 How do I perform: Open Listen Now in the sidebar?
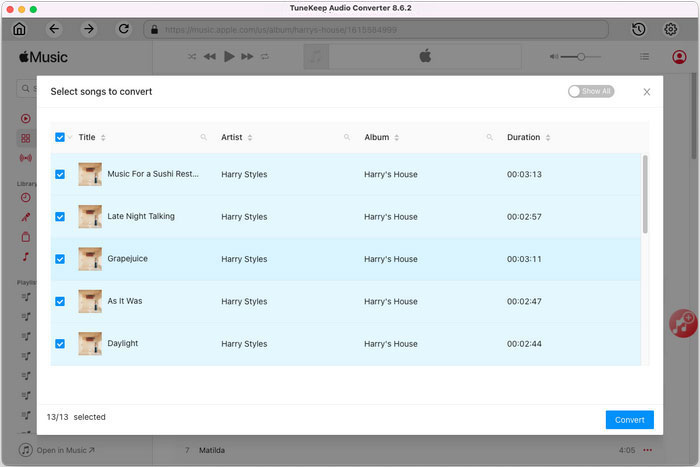click(26, 118)
